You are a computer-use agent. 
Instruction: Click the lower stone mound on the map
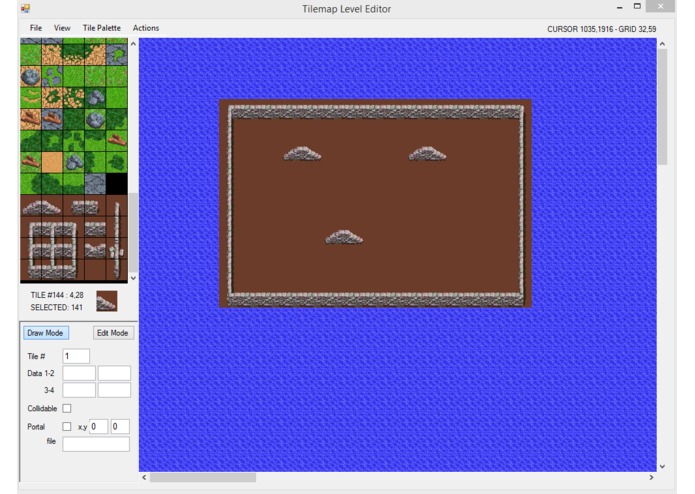tap(344, 237)
